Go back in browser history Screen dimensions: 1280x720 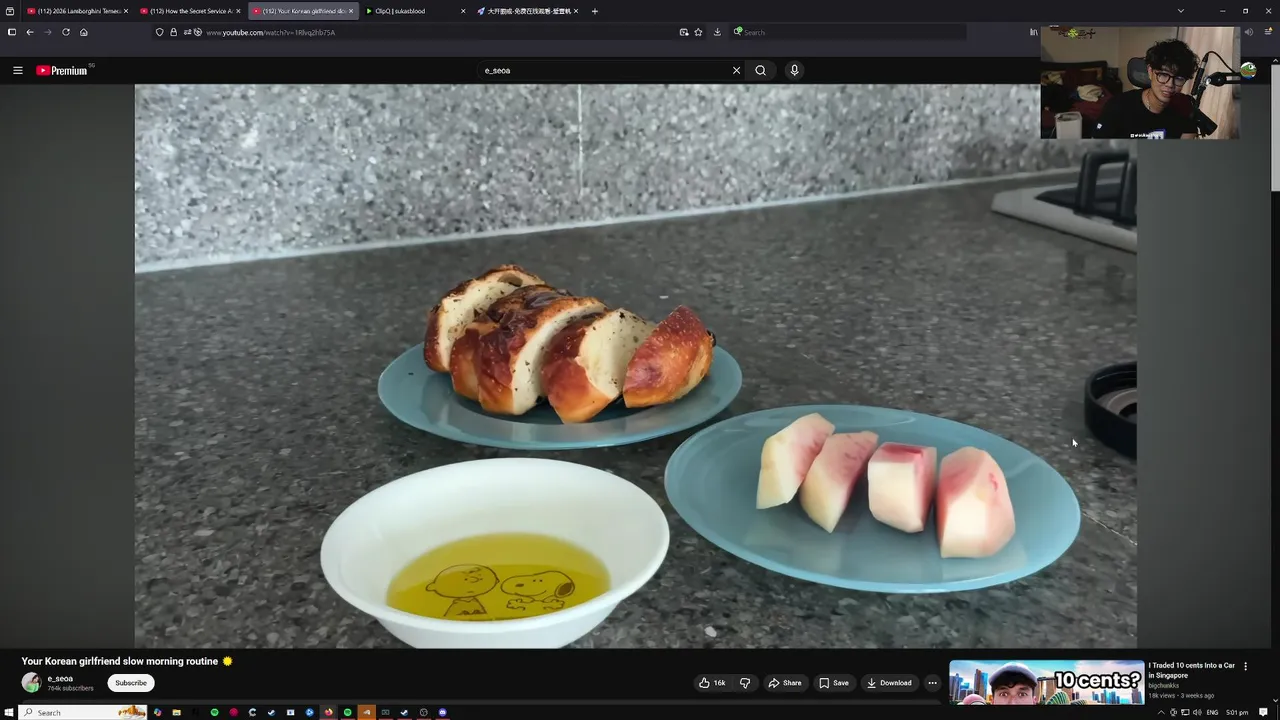coord(30,32)
